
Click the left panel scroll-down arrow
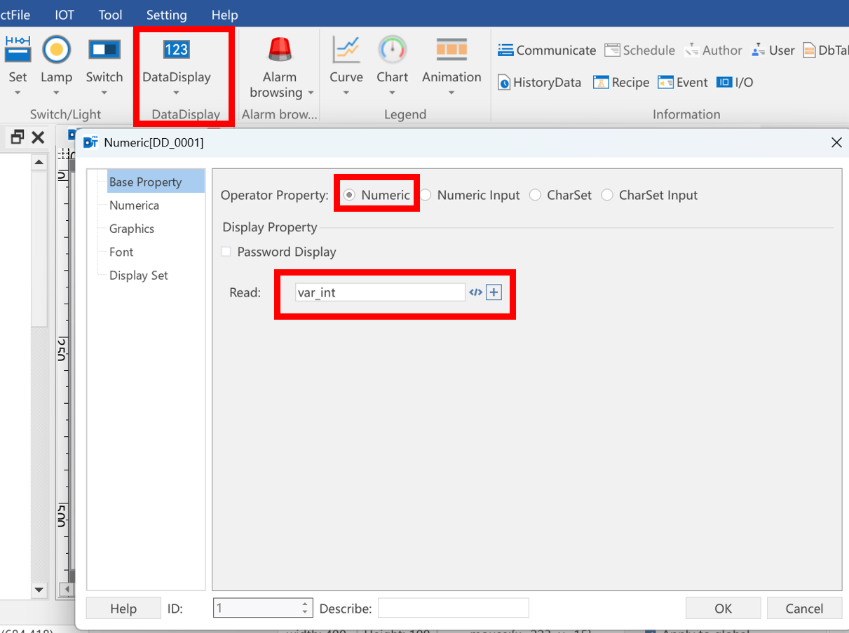(39, 590)
